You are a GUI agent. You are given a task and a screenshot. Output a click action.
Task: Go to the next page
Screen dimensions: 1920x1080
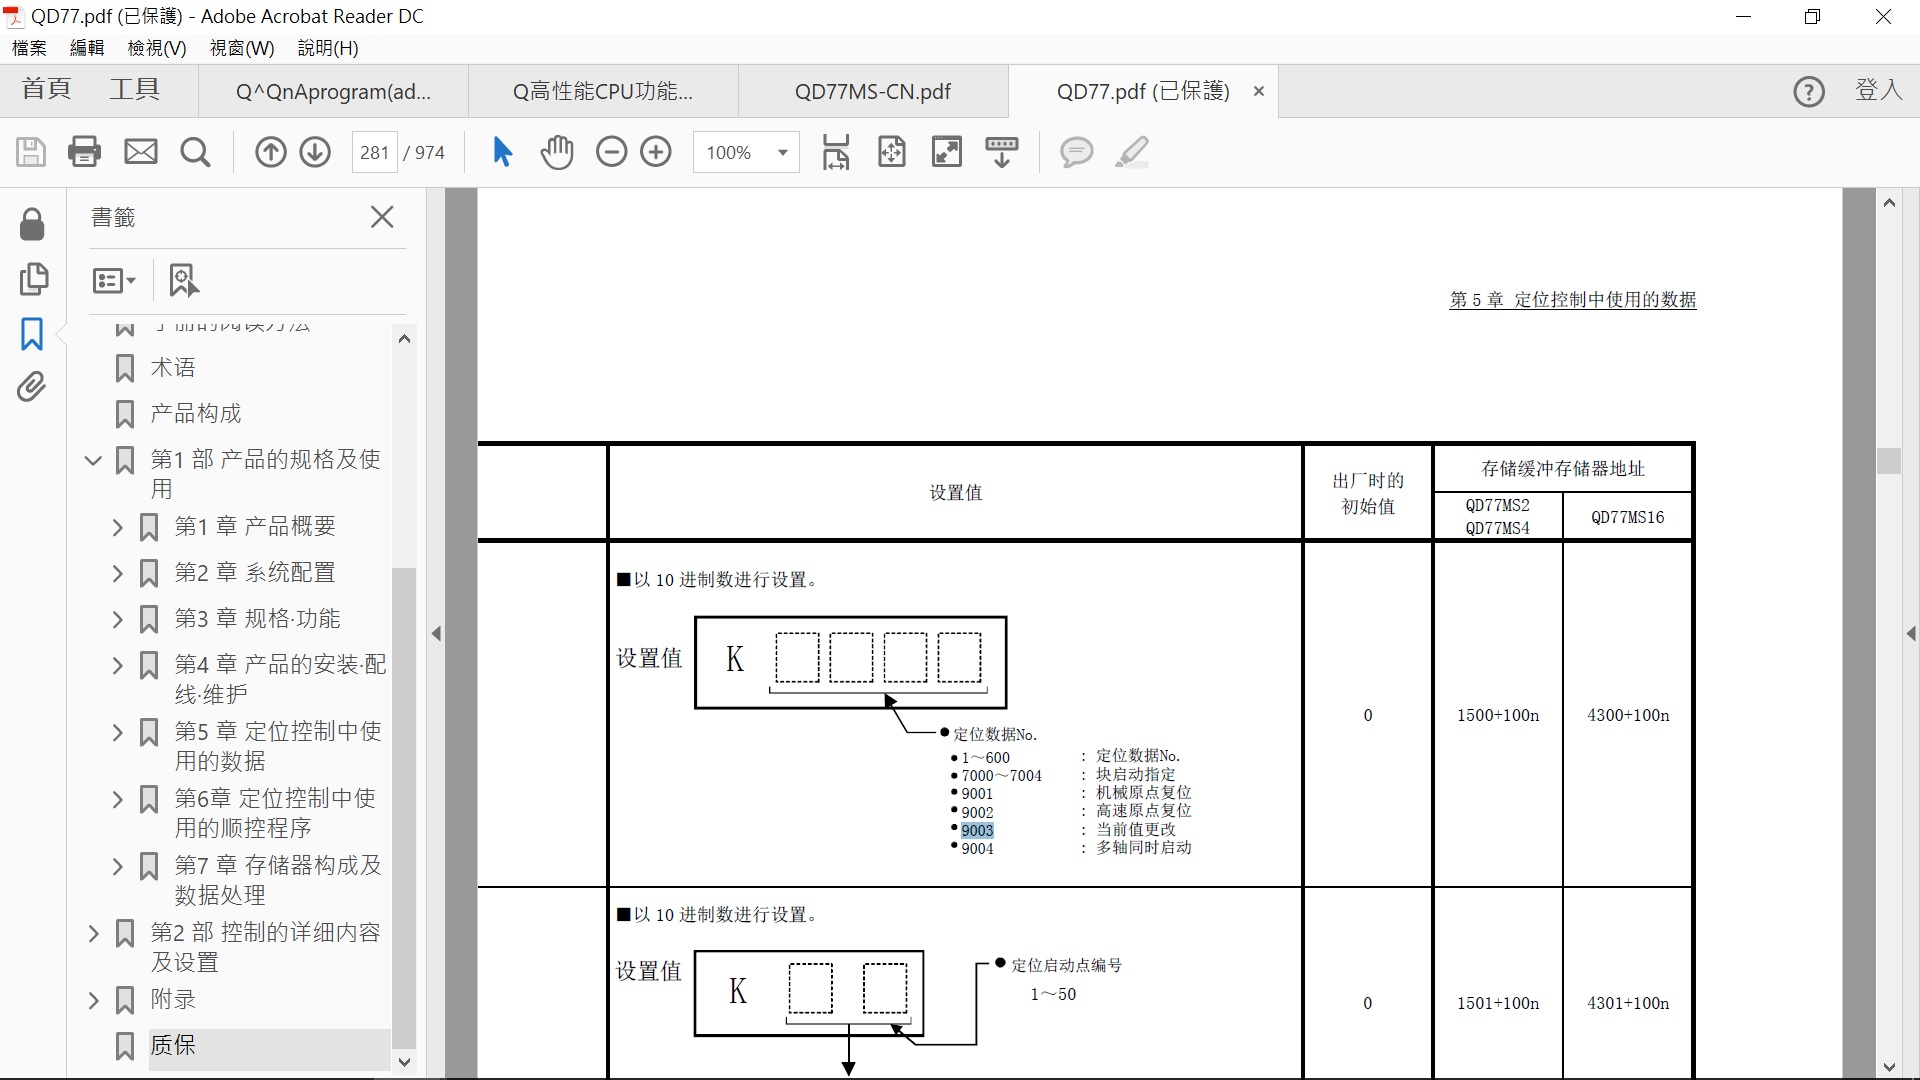(x=315, y=152)
